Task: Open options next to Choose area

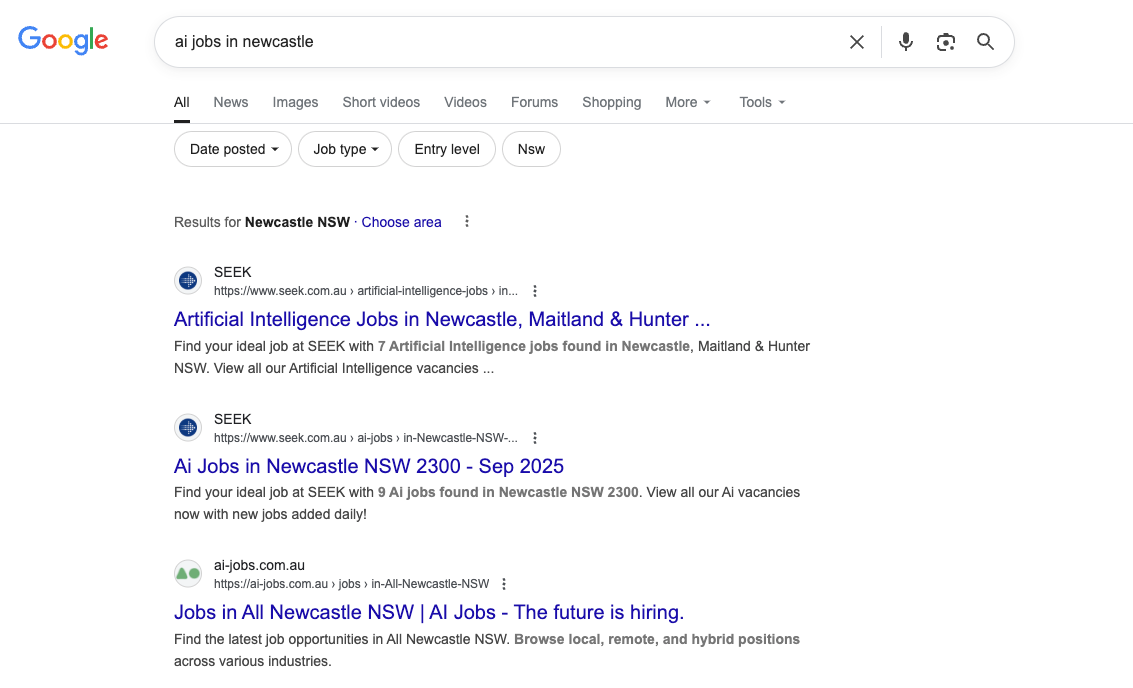Action: tap(467, 221)
